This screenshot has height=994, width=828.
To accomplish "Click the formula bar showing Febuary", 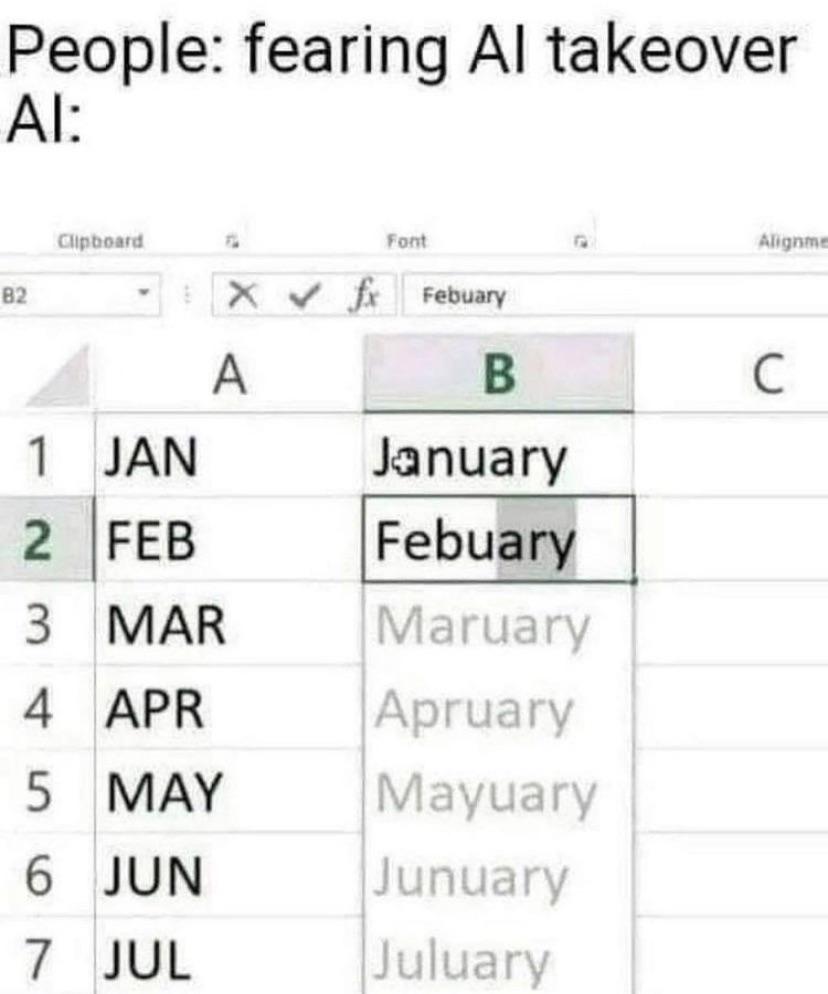I will tap(500, 292).
